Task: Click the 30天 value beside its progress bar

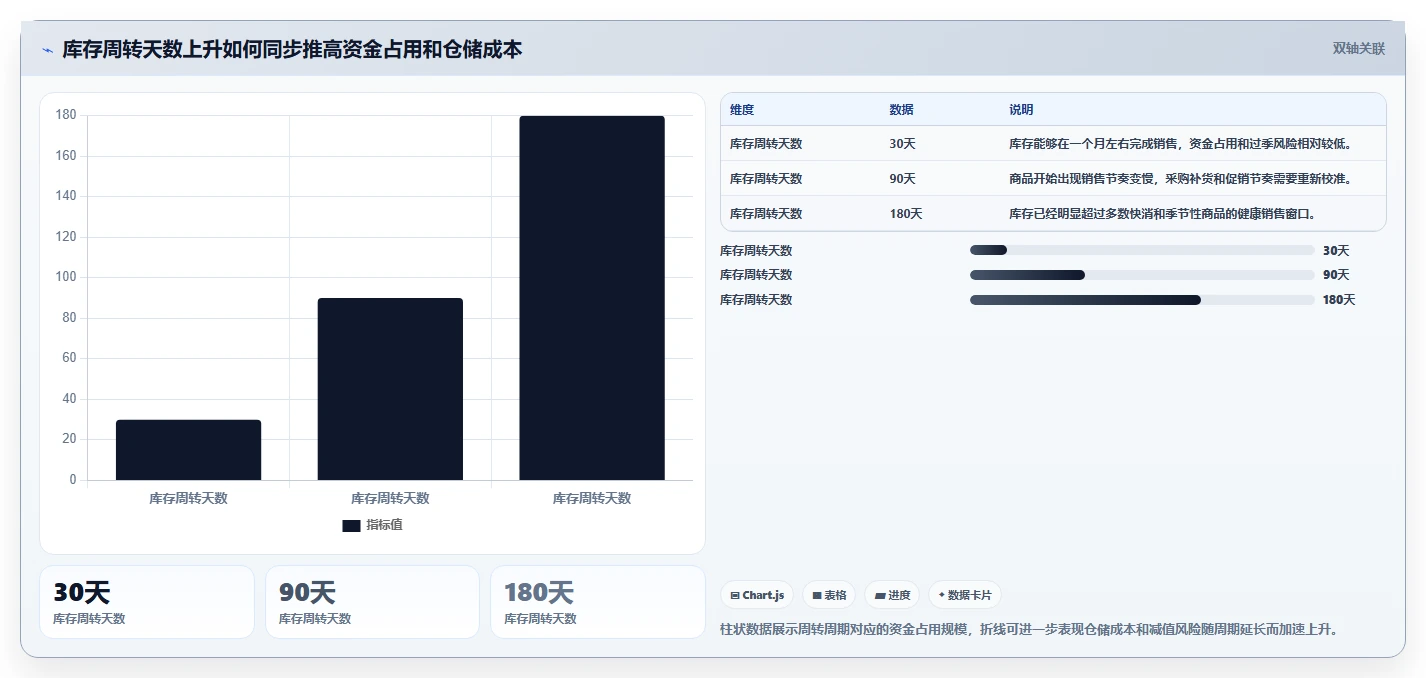Action: coord(1336,251)
